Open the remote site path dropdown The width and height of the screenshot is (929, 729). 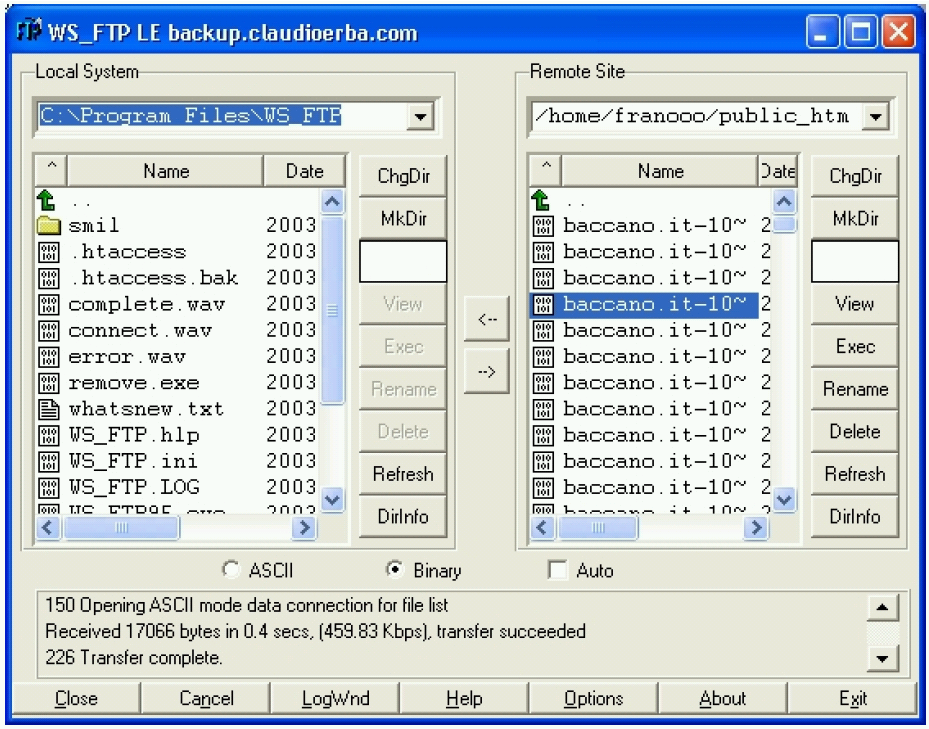(876, 117)
